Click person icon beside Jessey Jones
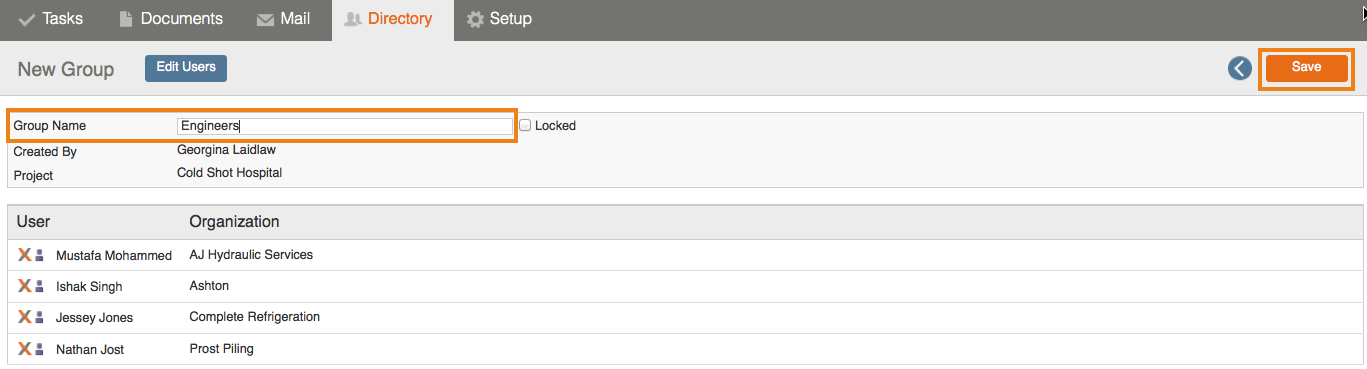Image resolution: width=1367 pixels, height=369 pixels. click(40, 318)
